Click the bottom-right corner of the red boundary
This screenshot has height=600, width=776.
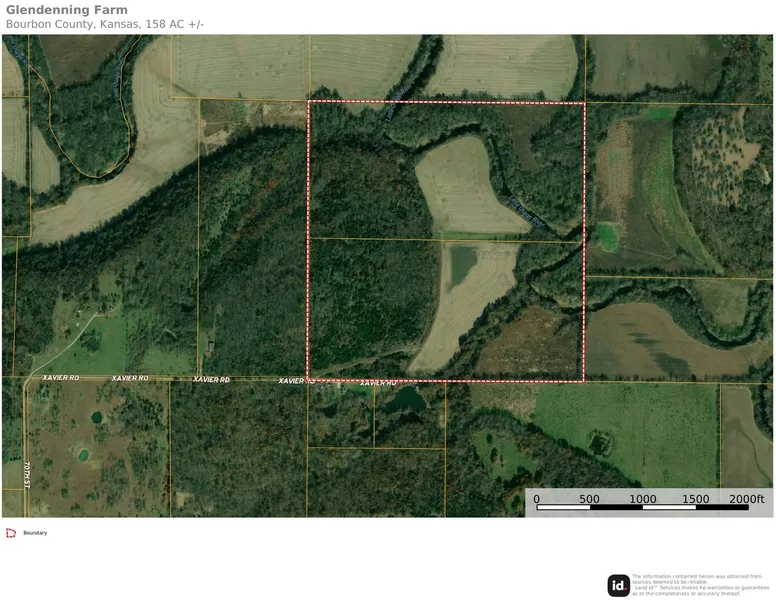tap(583, 381)
